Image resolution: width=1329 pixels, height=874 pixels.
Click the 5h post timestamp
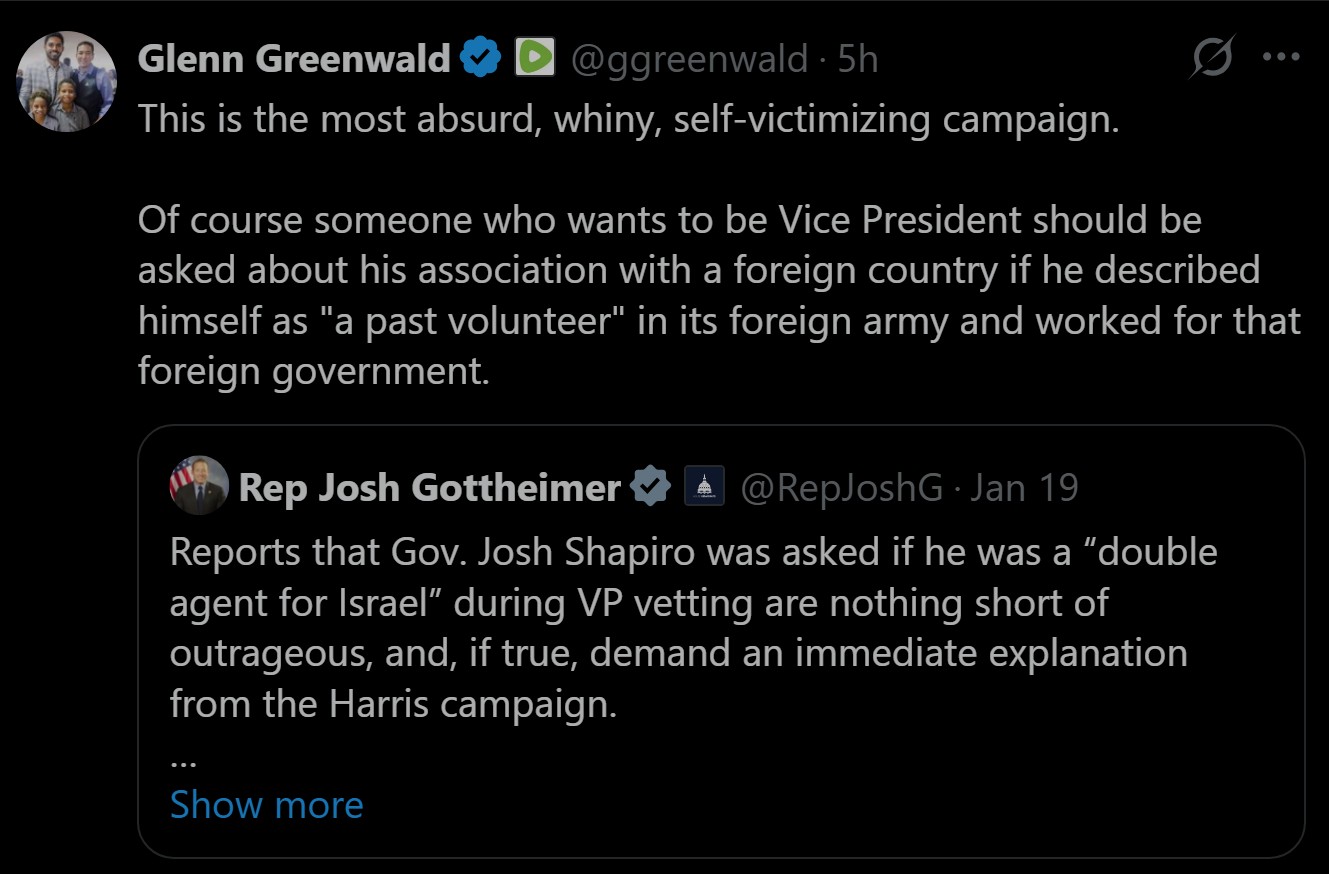(857, 59)
